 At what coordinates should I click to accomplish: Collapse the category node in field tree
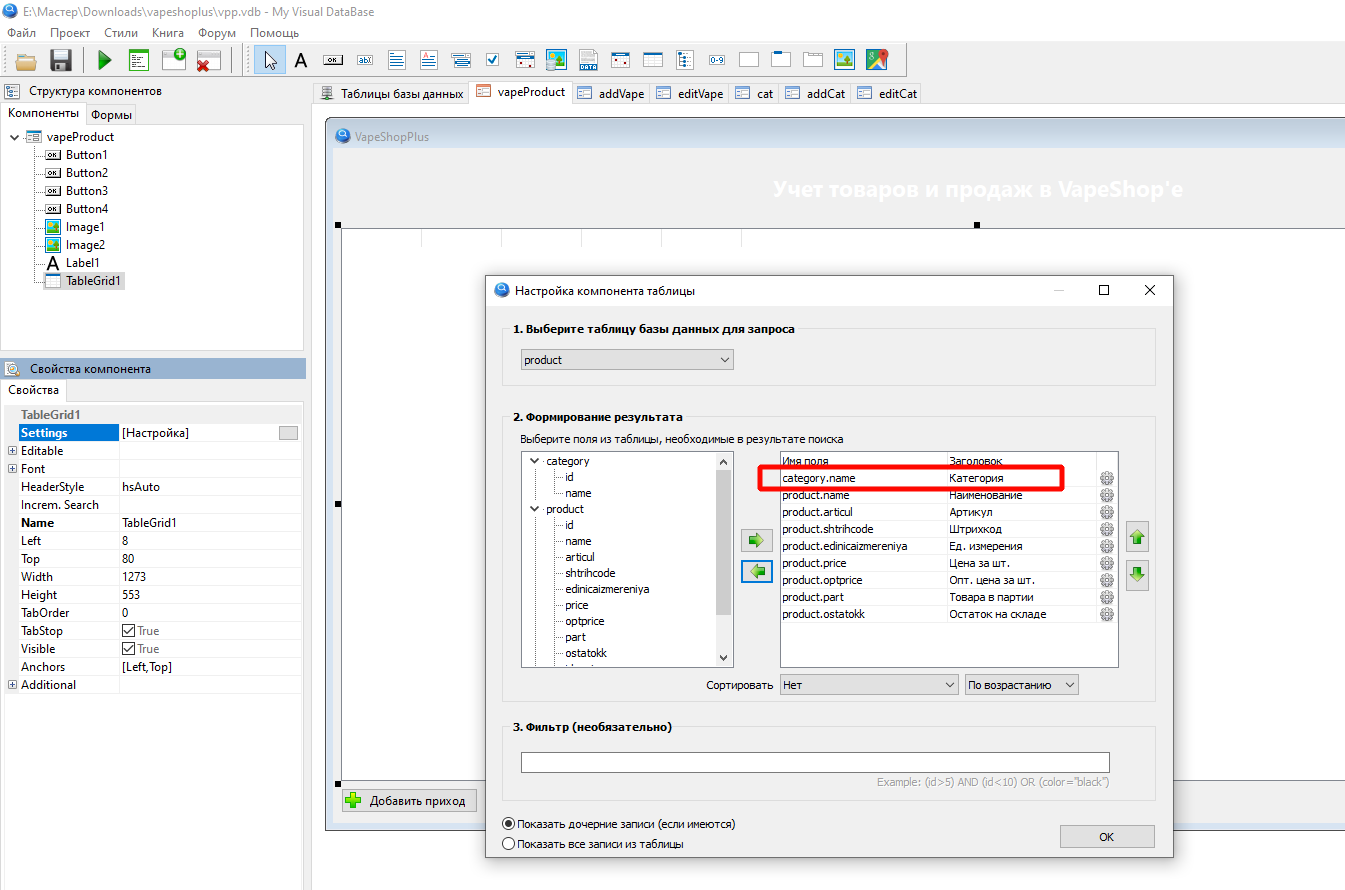click(x=534, y=461)
